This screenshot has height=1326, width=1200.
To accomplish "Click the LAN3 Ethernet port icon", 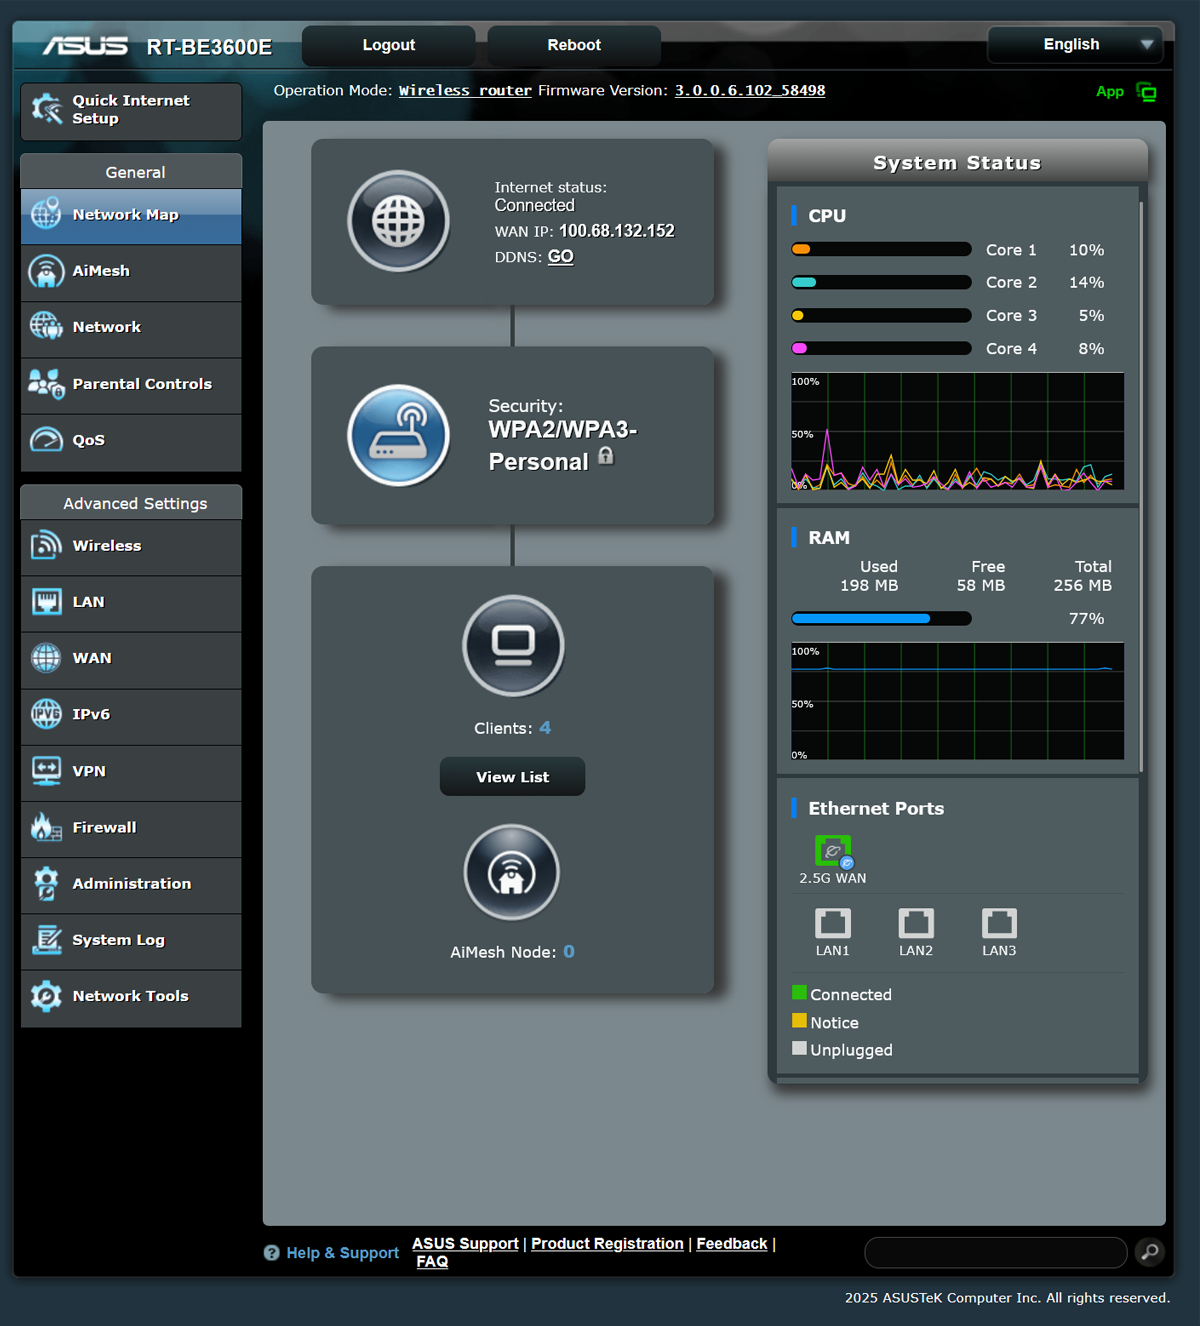I will 999,923.
